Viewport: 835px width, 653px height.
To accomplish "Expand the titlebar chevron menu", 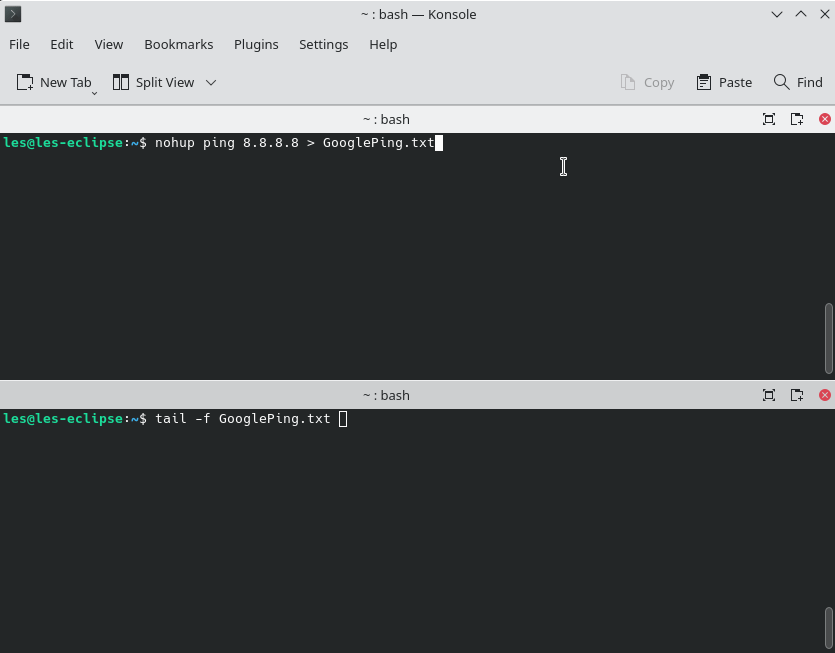I will click(776, 14).
